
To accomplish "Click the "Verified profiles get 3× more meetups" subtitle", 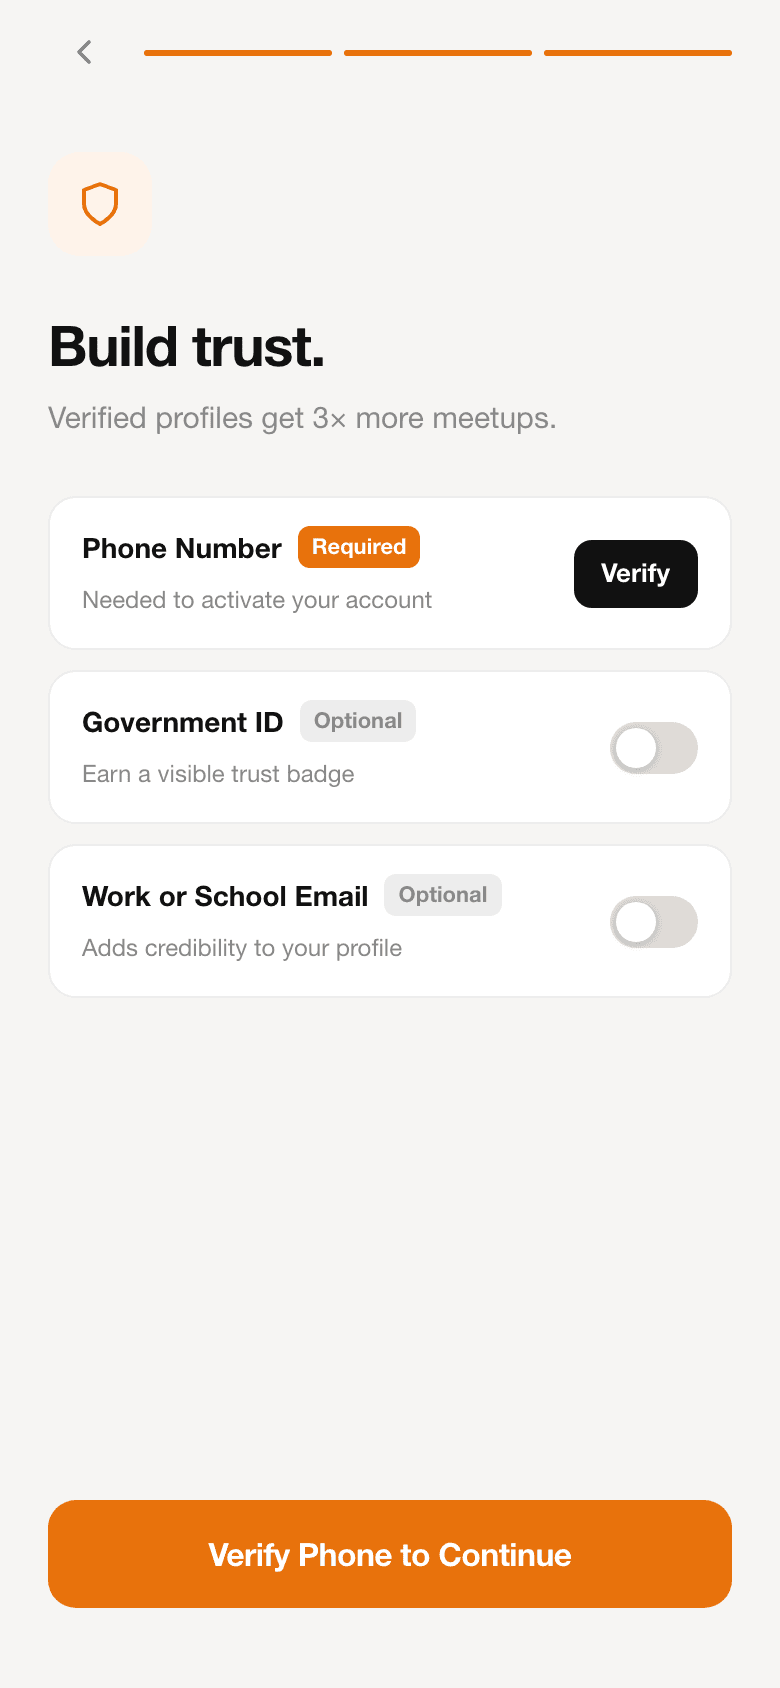I will (x=302, y=418).
